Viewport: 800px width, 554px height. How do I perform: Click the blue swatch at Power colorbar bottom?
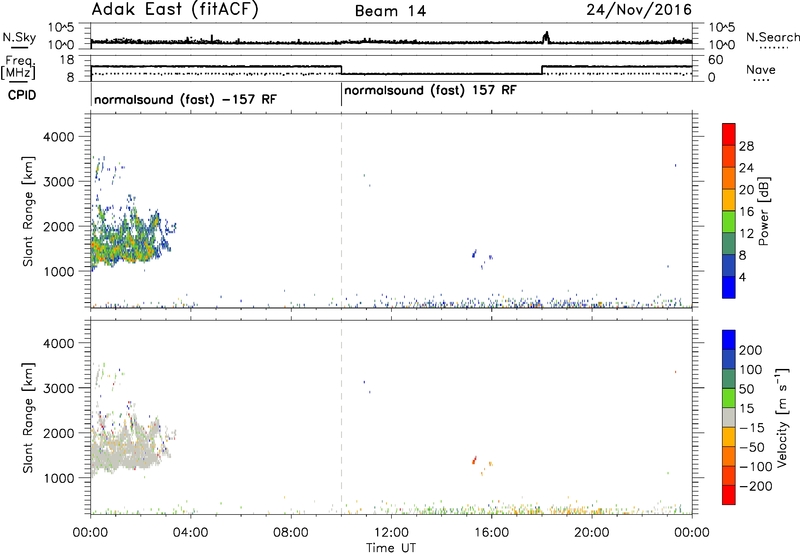coord(729,287)
